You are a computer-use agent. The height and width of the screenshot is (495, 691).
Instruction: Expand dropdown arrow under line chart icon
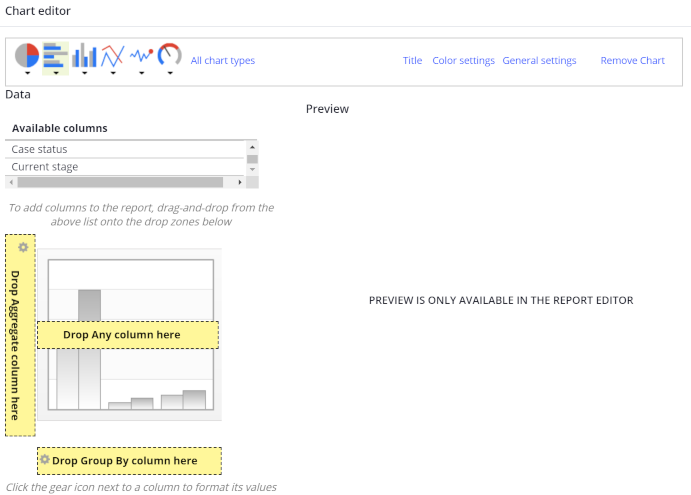tap(112, 73)
